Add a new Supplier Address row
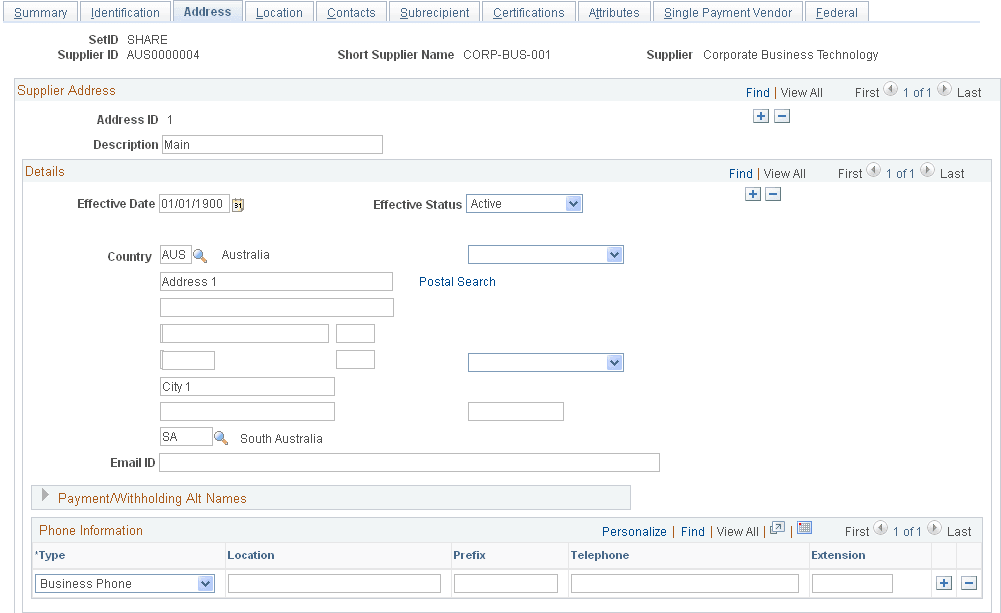 point(761,116)
